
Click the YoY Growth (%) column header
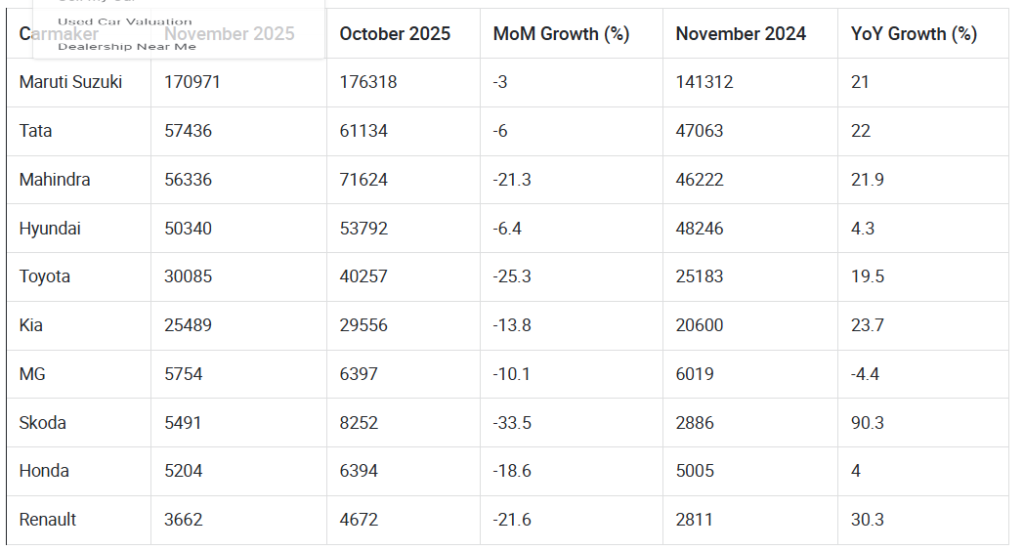pos(913,33)
